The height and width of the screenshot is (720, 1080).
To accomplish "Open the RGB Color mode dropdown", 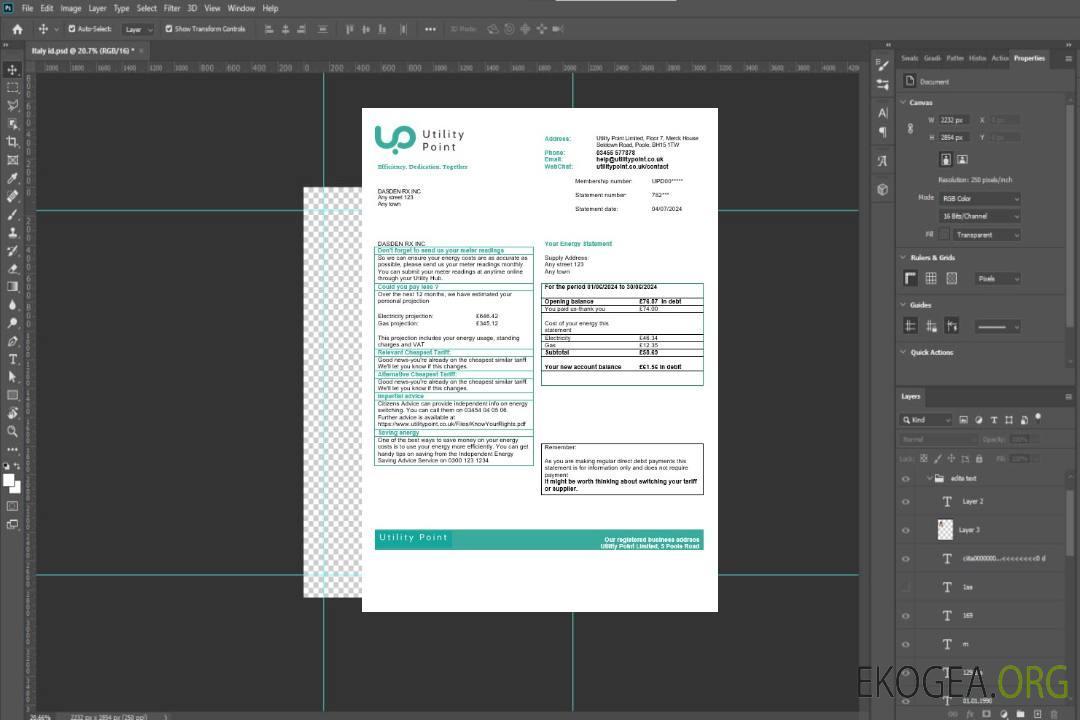I will coord(979,198).
